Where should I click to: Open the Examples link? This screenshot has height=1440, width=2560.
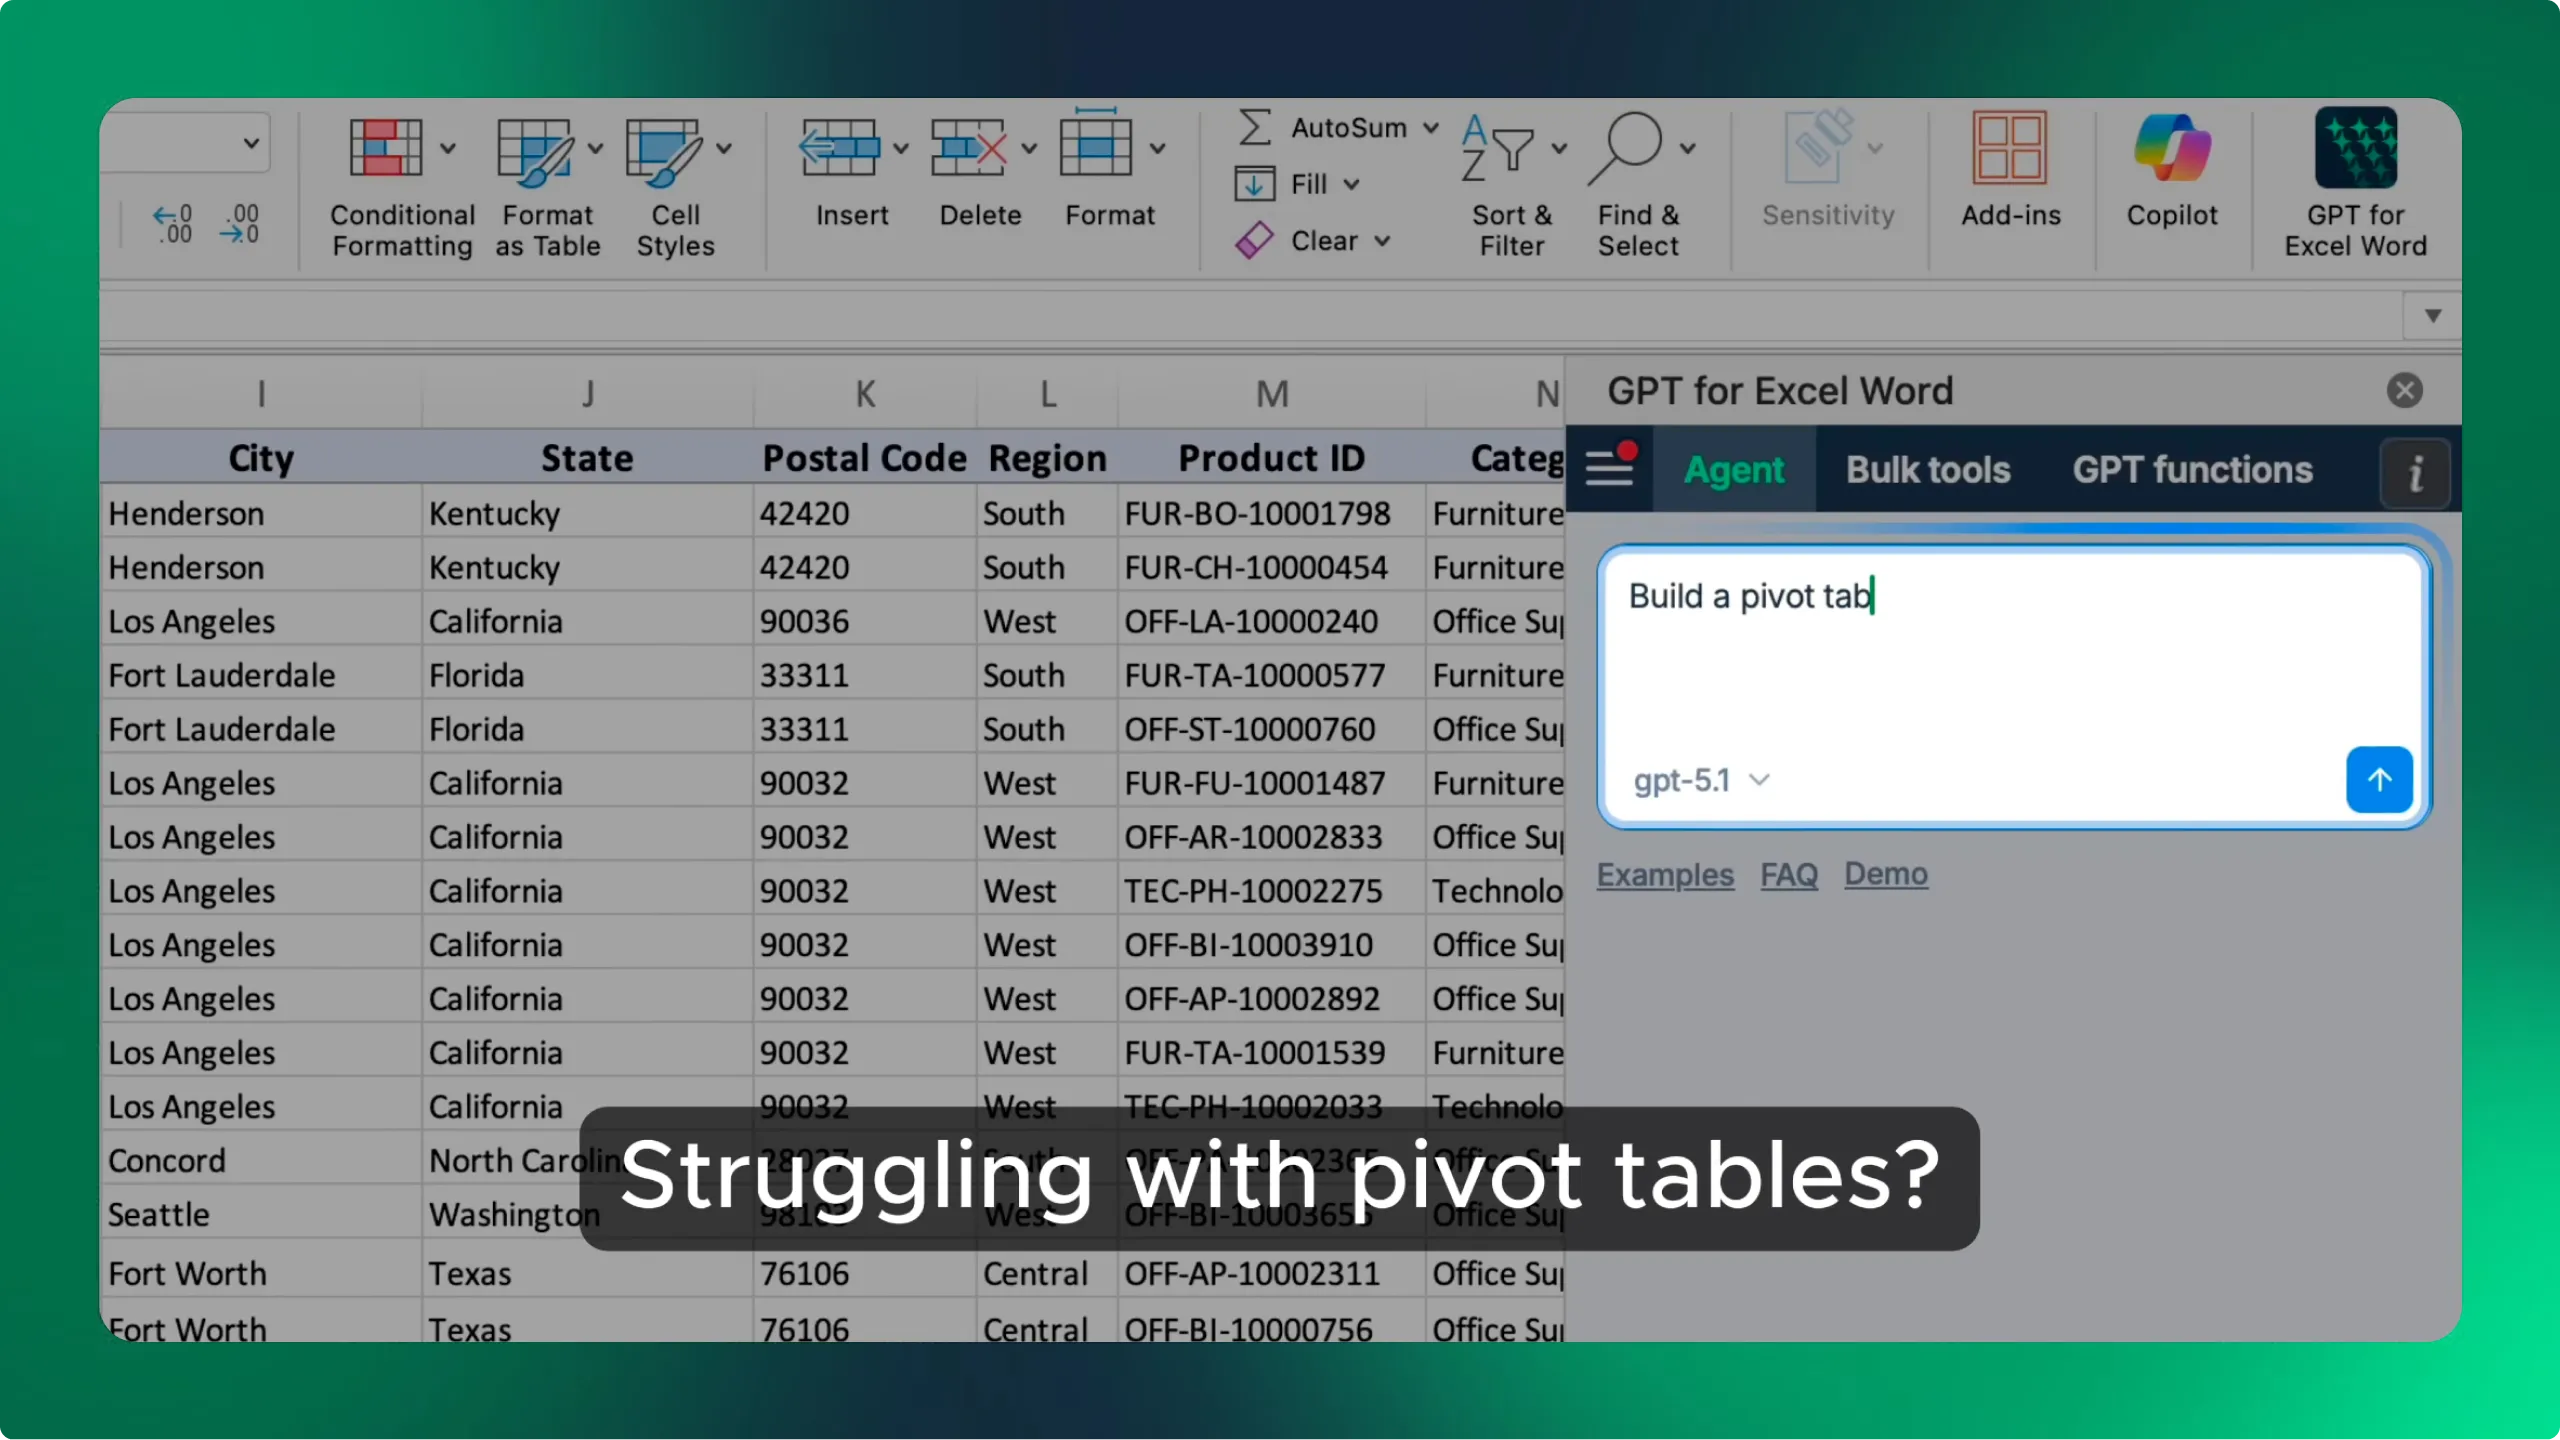point(1664,875)
